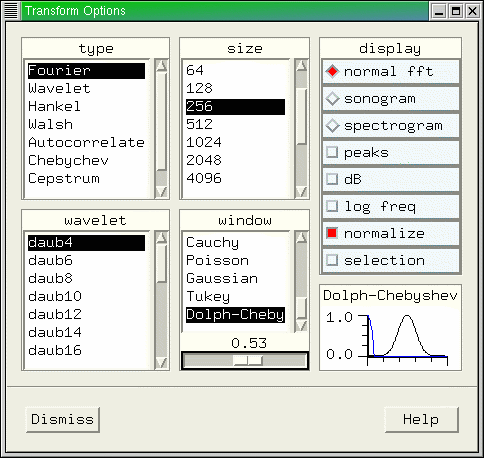Choose 2048 in the size list
This screenshot has height=458, width=484.
click(x=235, y=161)
